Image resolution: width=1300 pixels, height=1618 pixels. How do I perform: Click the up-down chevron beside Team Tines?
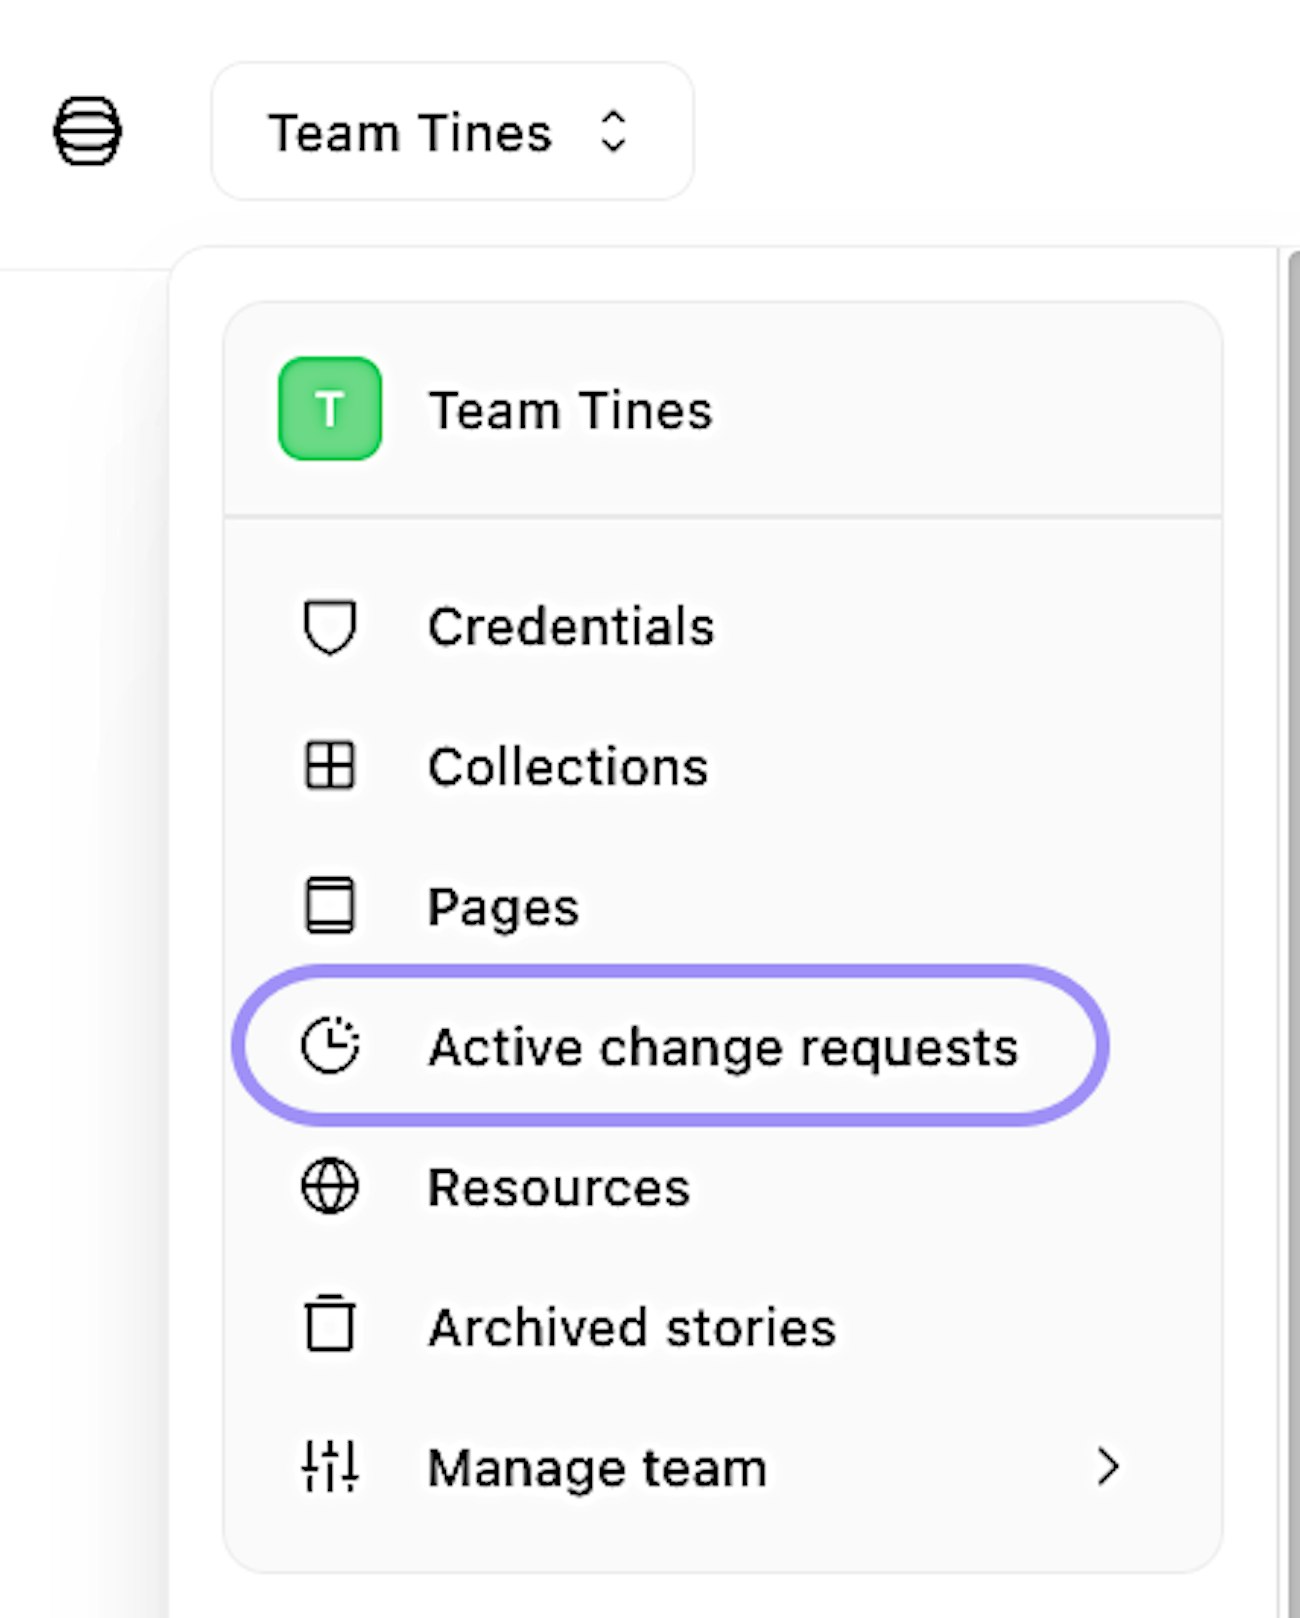coord(613,131)
